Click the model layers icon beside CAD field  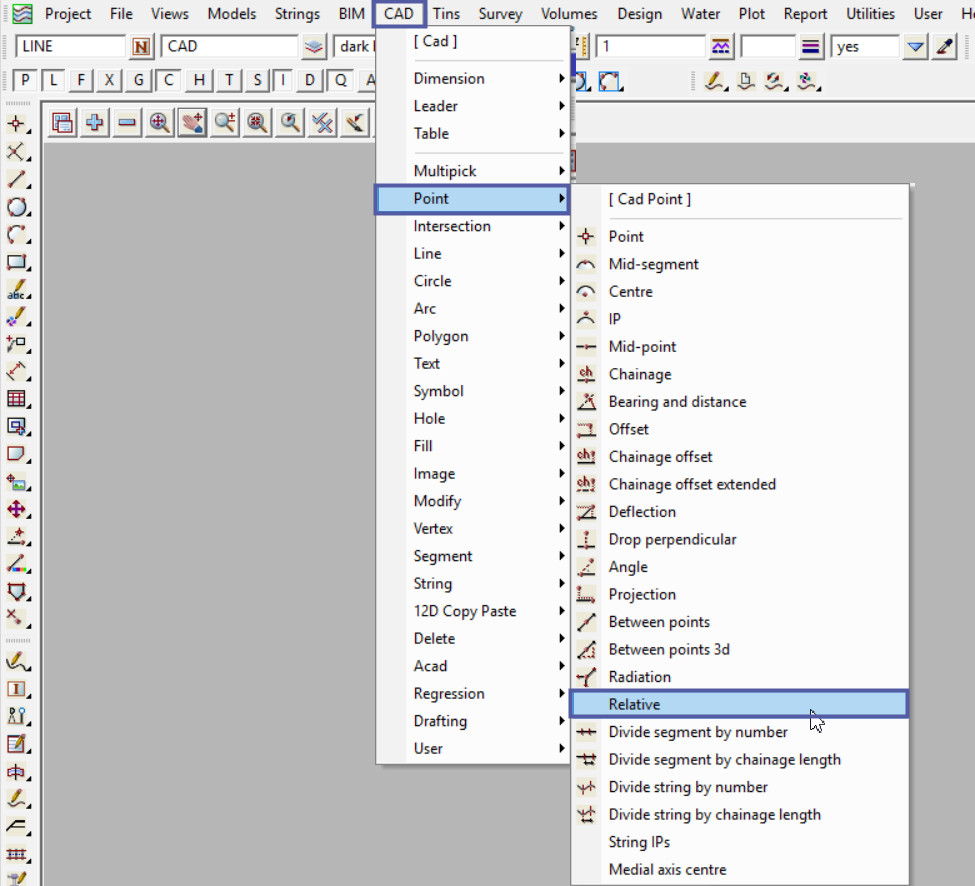click(x=315, y=47)
